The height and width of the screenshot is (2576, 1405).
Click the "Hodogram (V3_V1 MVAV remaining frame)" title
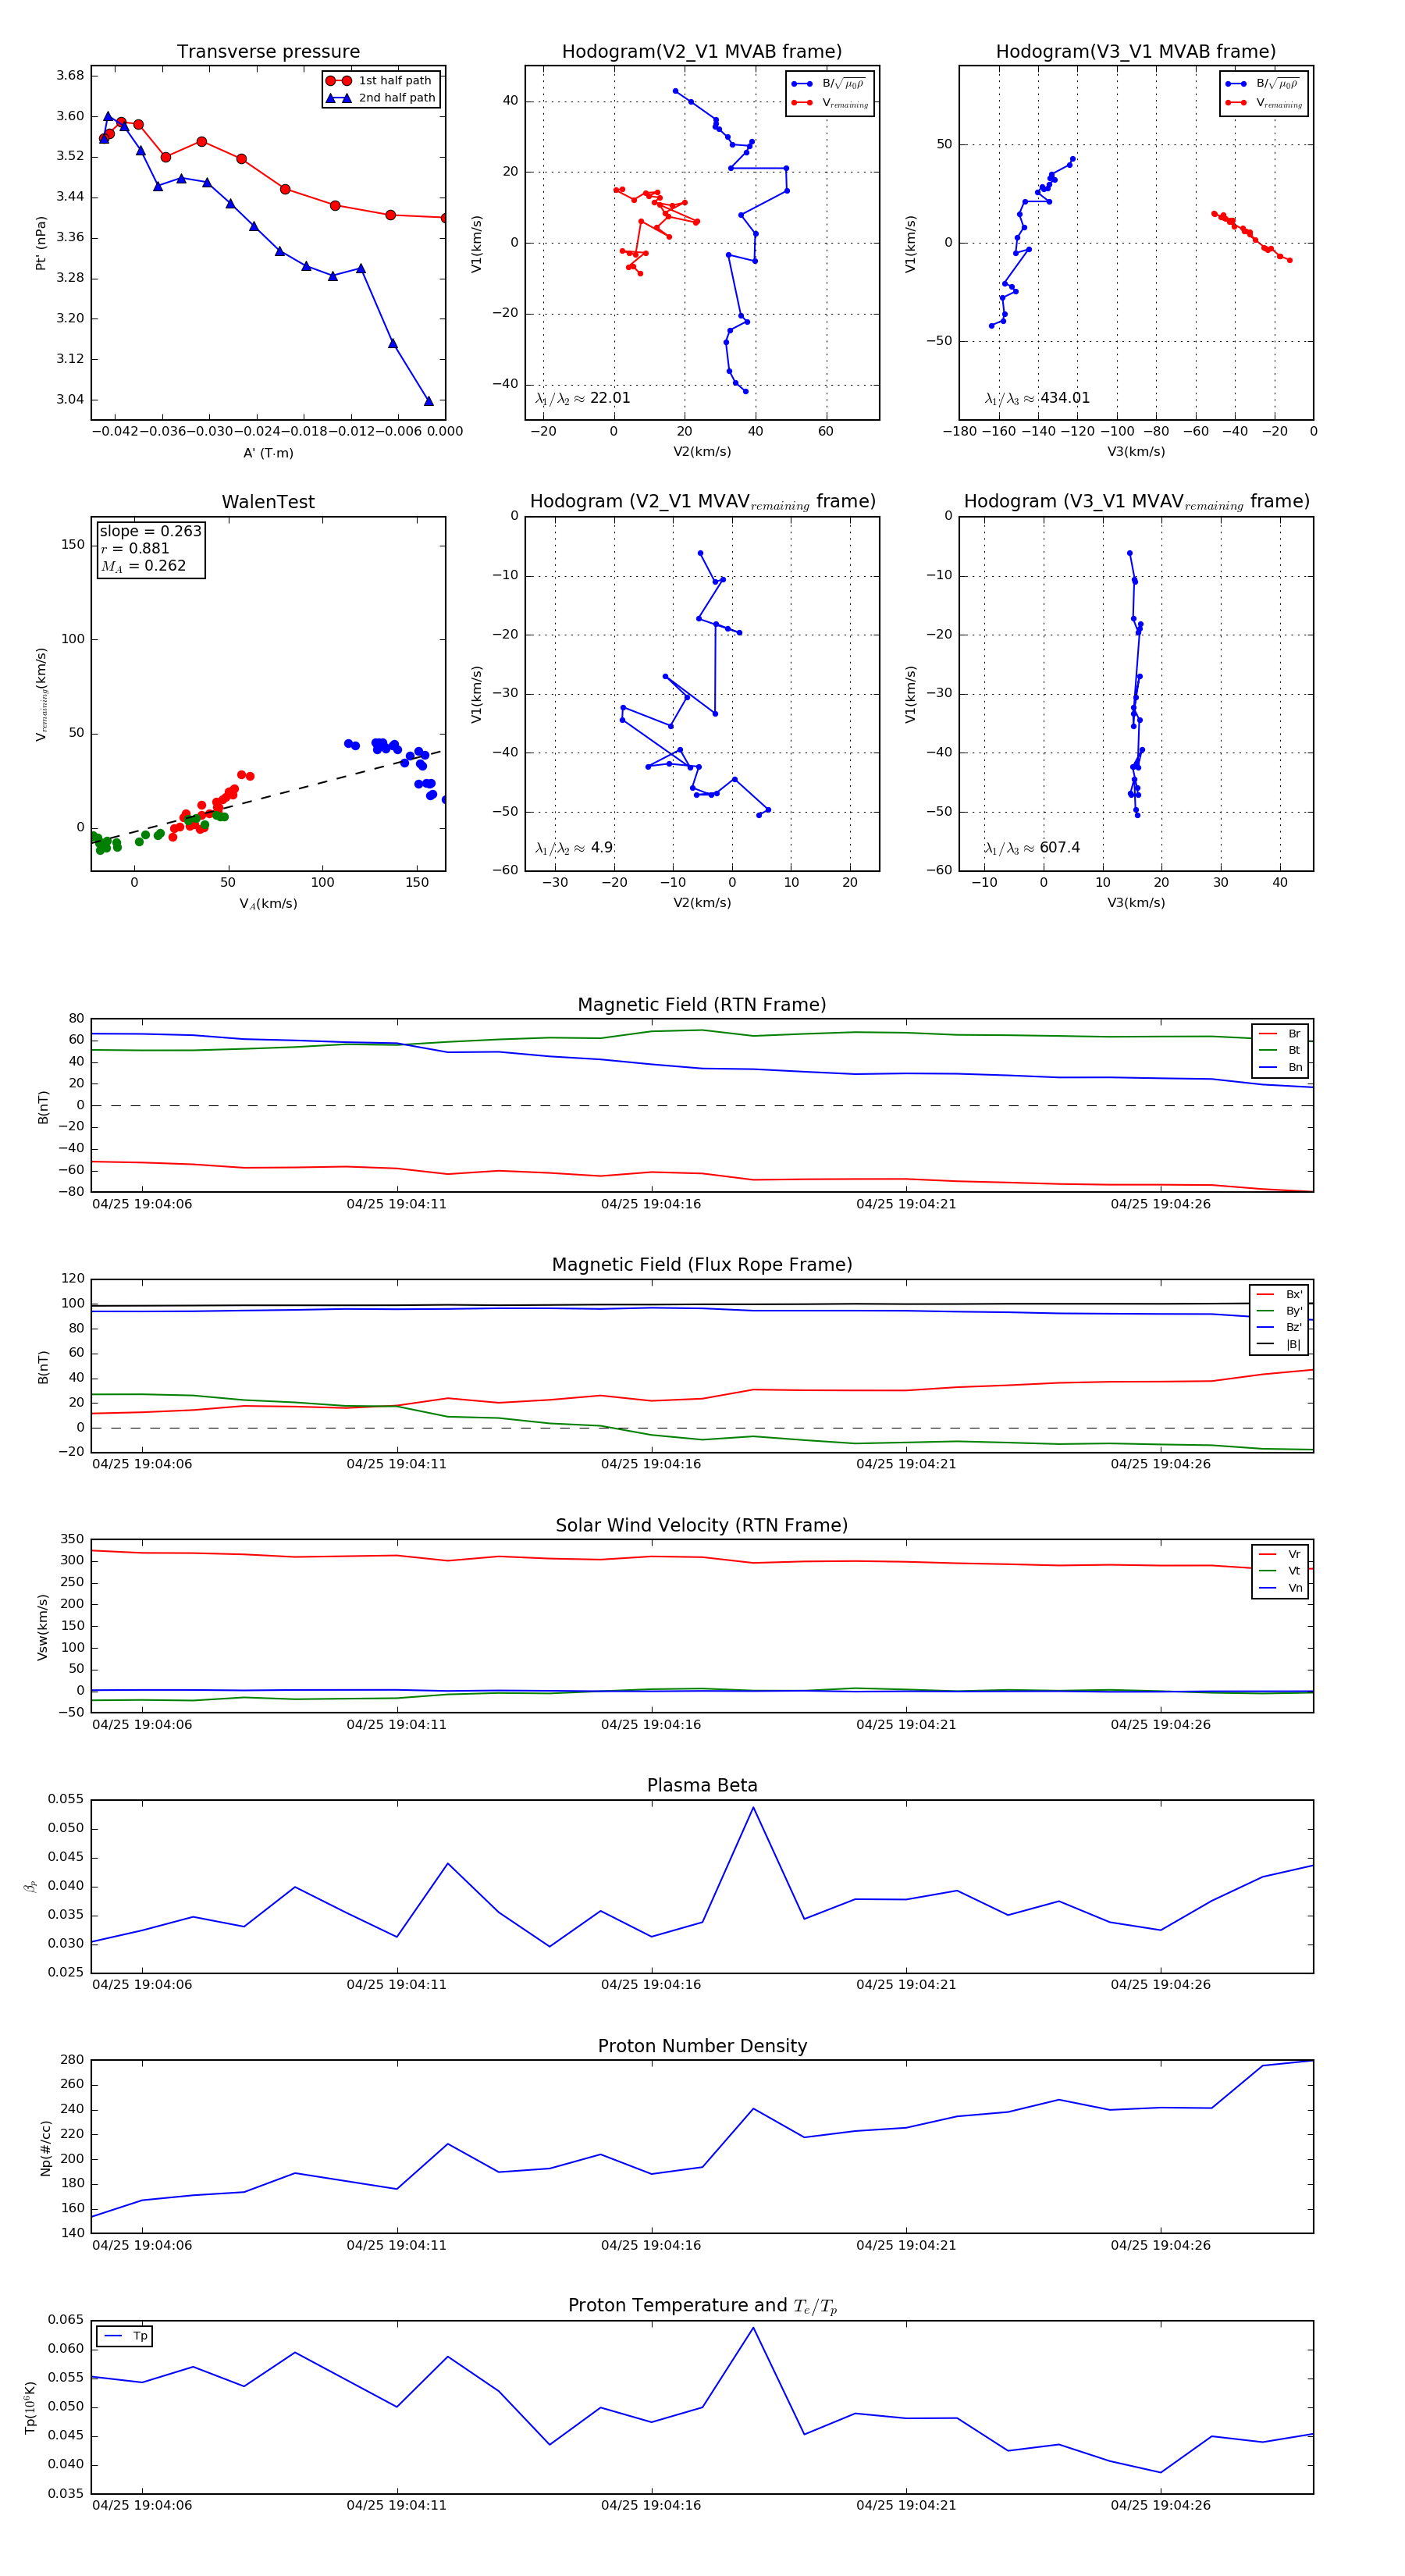click(x=1136, y=502)
